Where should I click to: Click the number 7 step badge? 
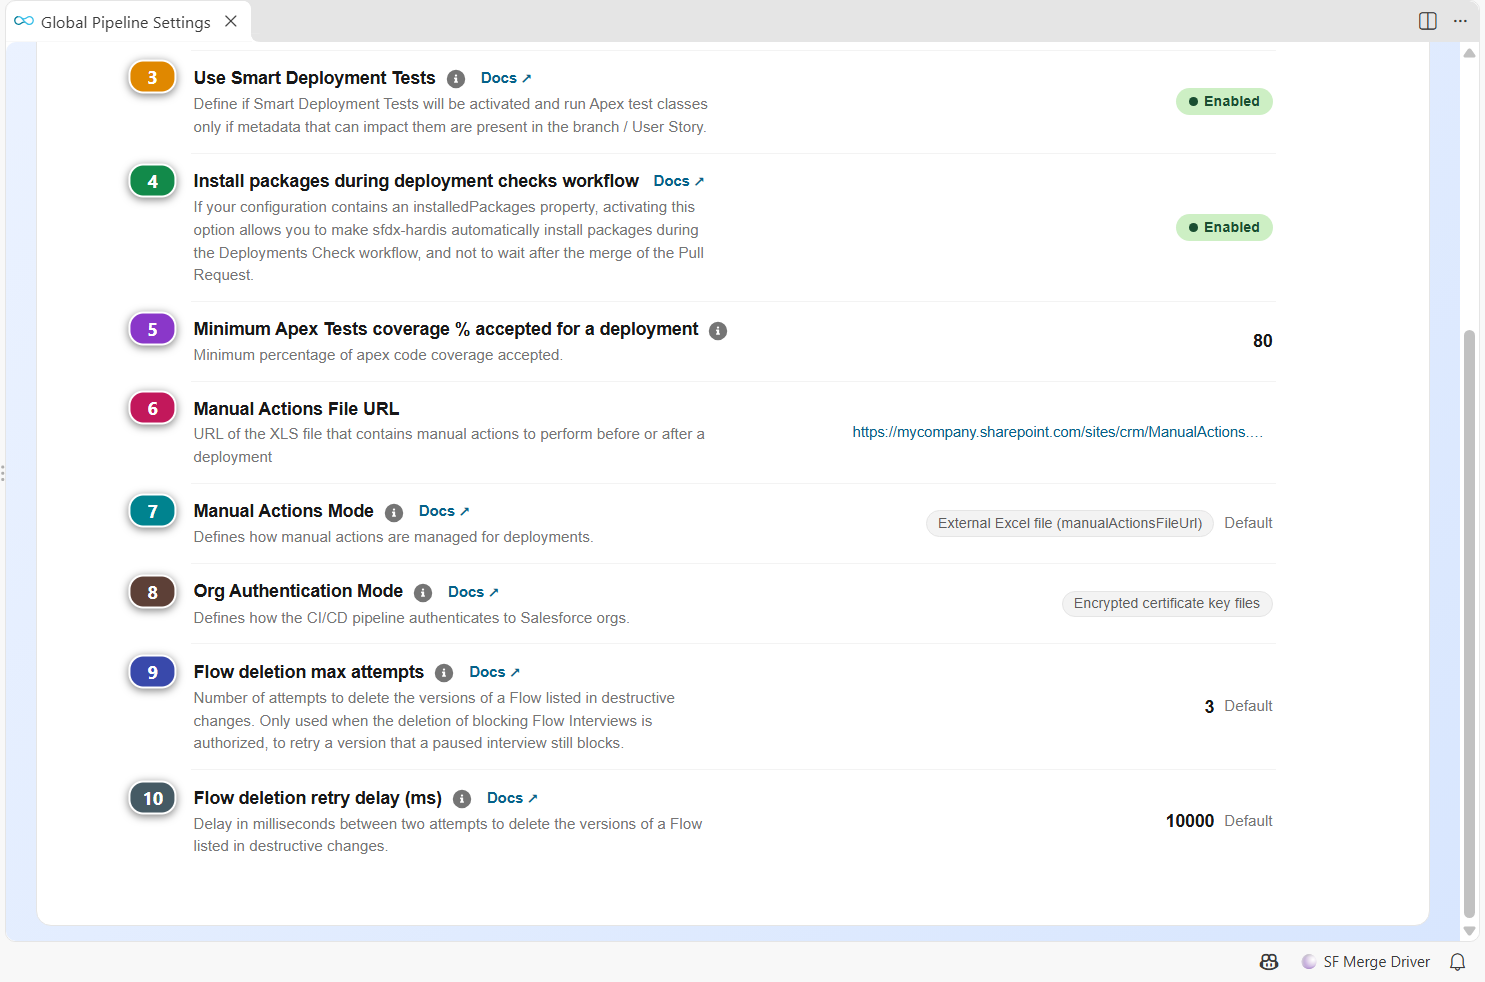(152, 511)
